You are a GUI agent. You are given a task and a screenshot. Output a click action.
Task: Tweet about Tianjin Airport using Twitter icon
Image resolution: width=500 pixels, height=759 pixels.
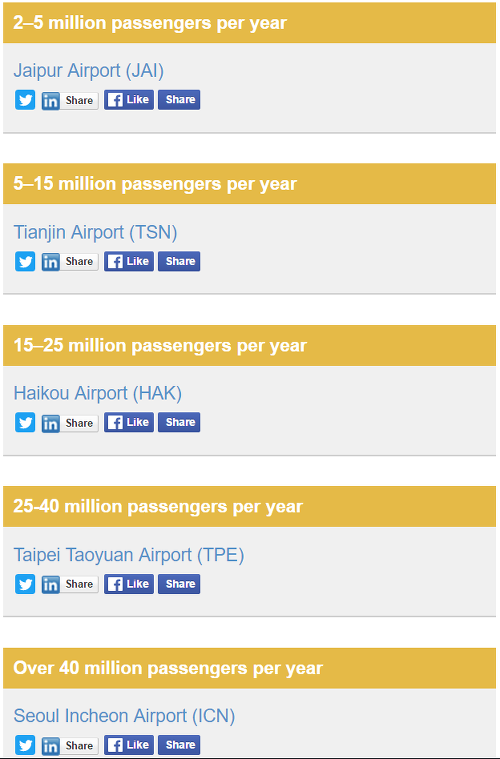tap(25, 261)
